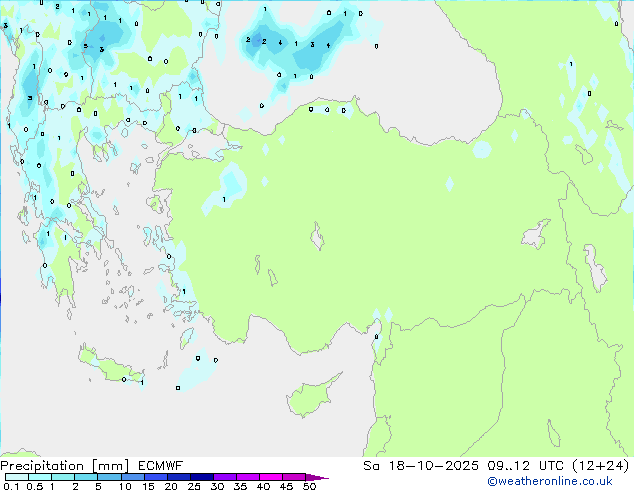Select the '[mm]' unit label
Image resolution: width=634 pixels, height=490 pixels.
(110, 466)
